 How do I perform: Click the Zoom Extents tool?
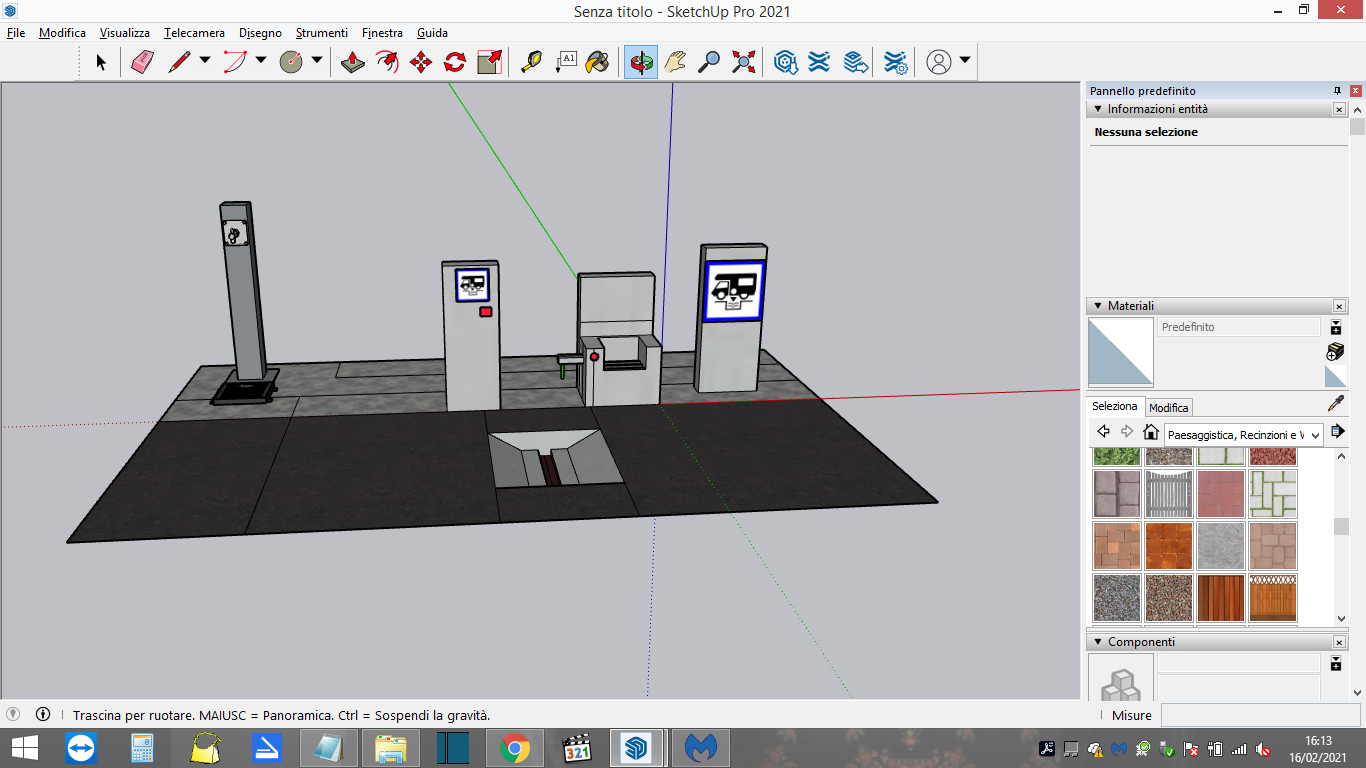tap(743, 62)
